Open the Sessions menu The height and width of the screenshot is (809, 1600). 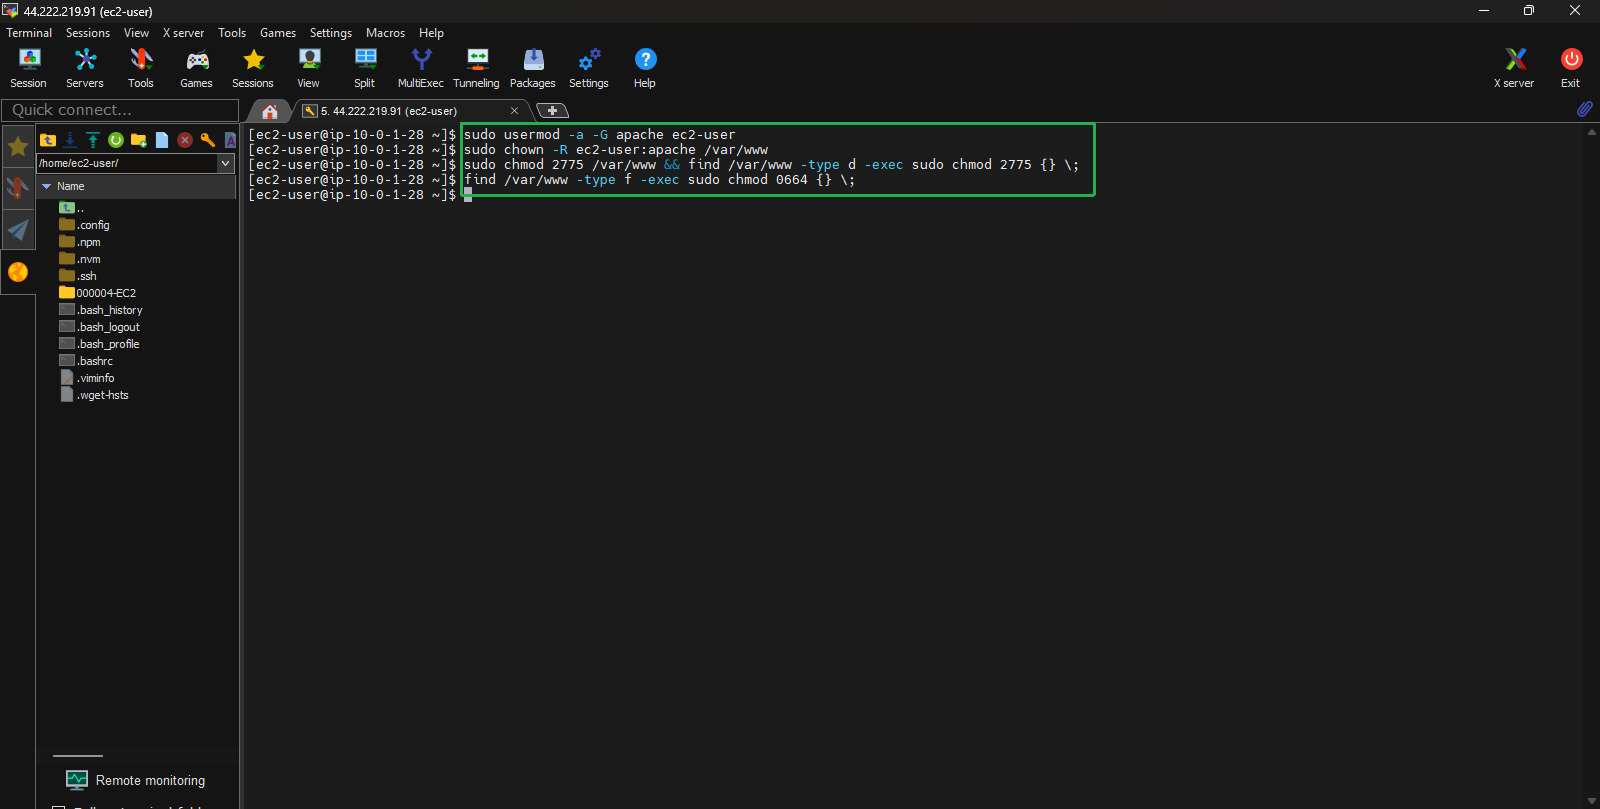point(88,33)
